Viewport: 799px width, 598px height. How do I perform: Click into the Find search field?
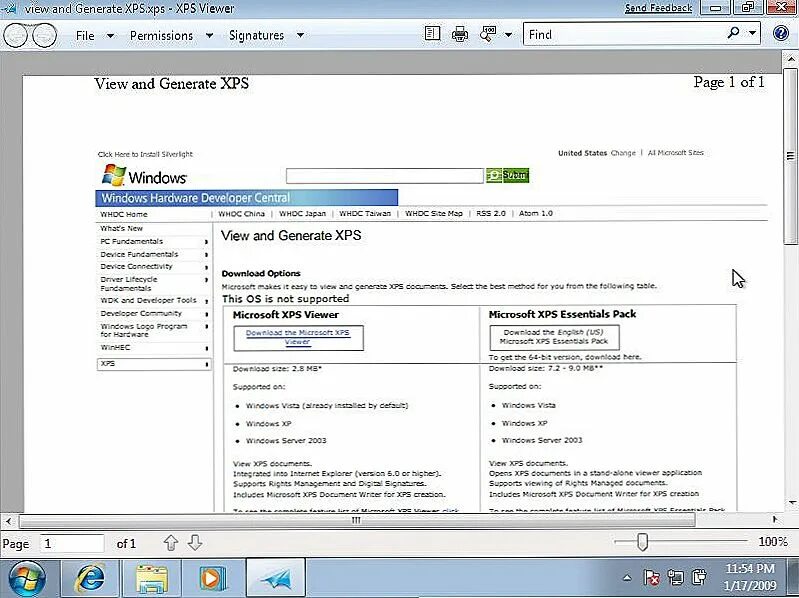click(x=624, y=34)
